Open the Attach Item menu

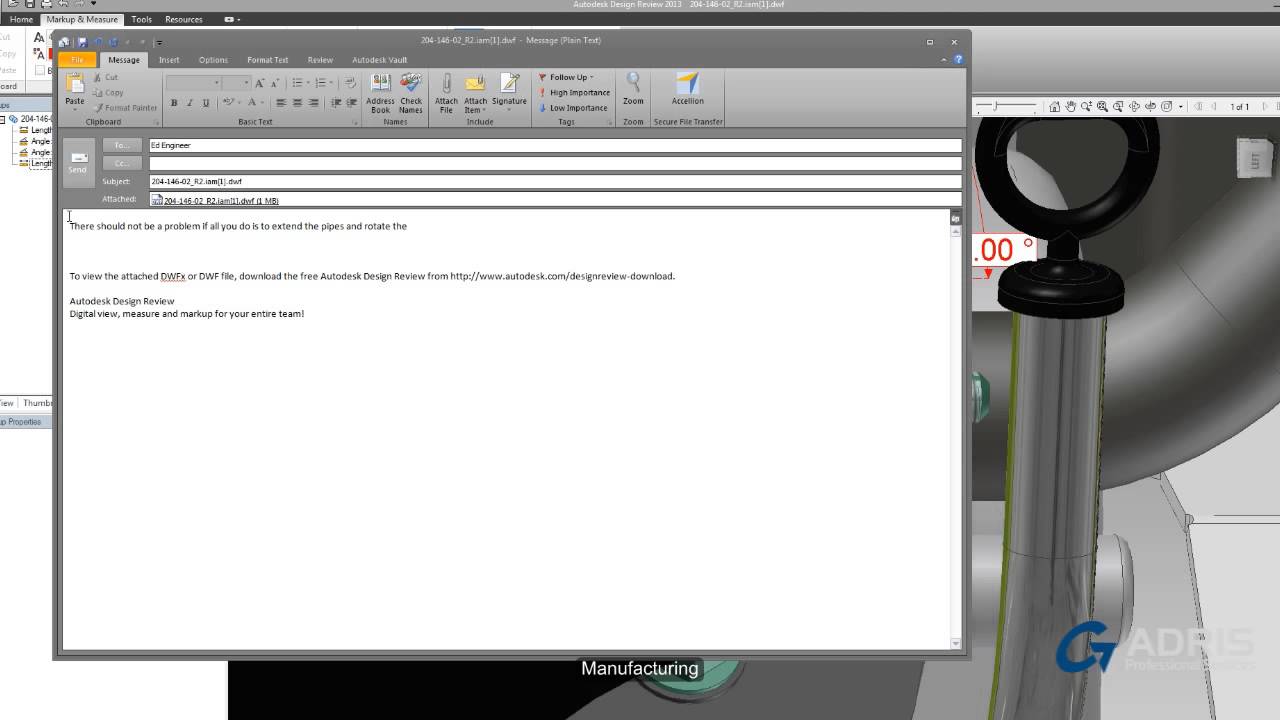click(x=475, y=93)
